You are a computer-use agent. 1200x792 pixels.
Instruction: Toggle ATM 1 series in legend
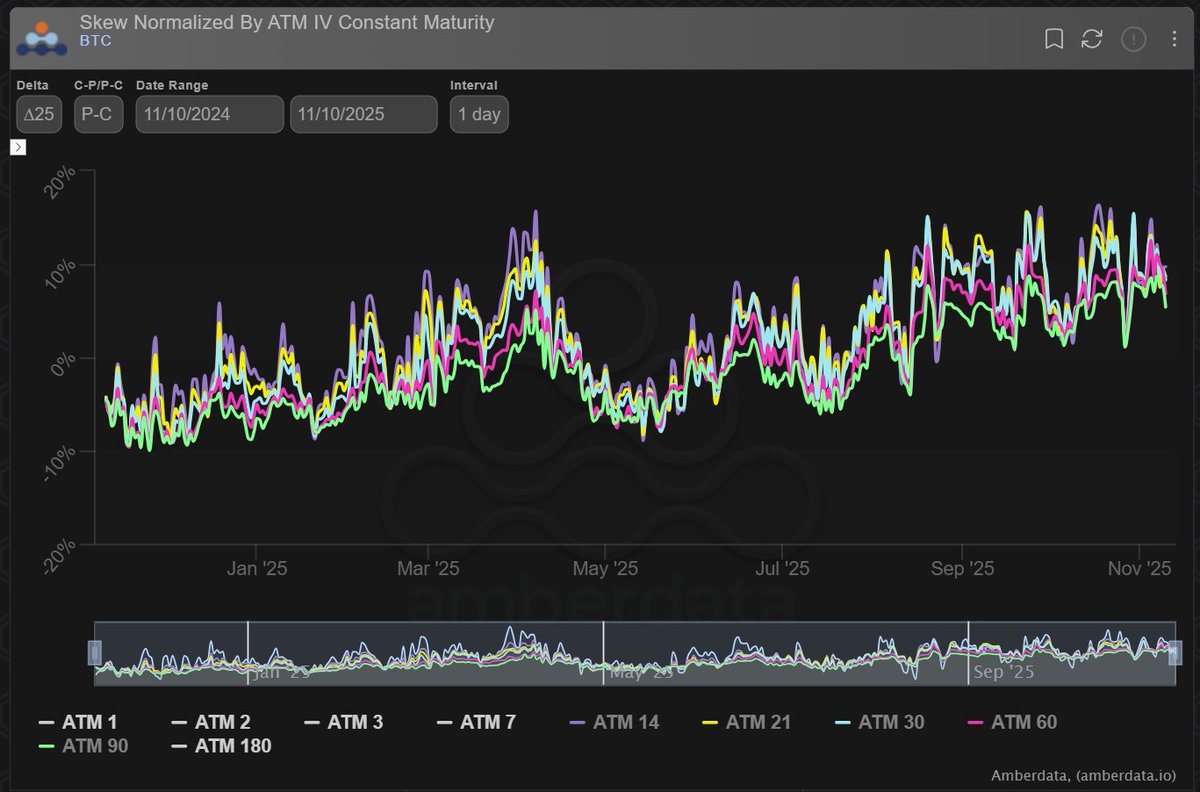click(x=78, y=721)
